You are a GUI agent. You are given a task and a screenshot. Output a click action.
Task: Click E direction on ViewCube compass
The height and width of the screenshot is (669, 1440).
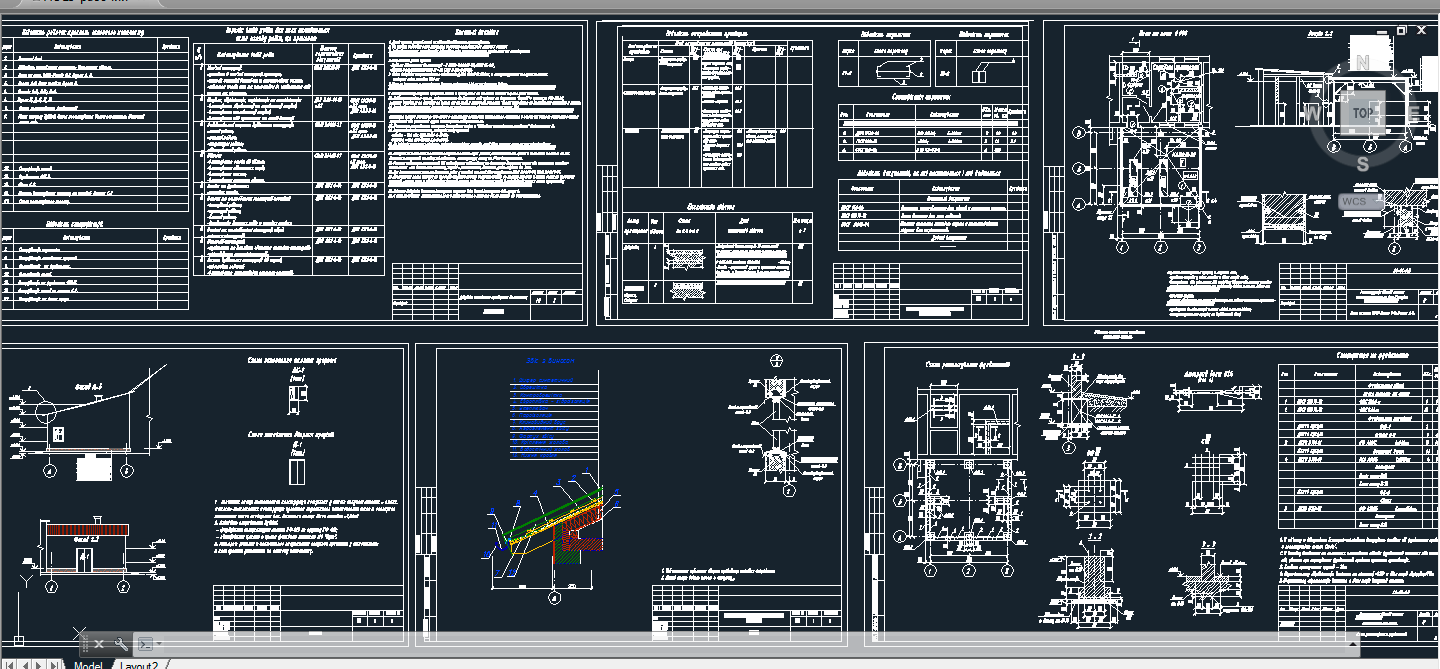[1414, 113]
